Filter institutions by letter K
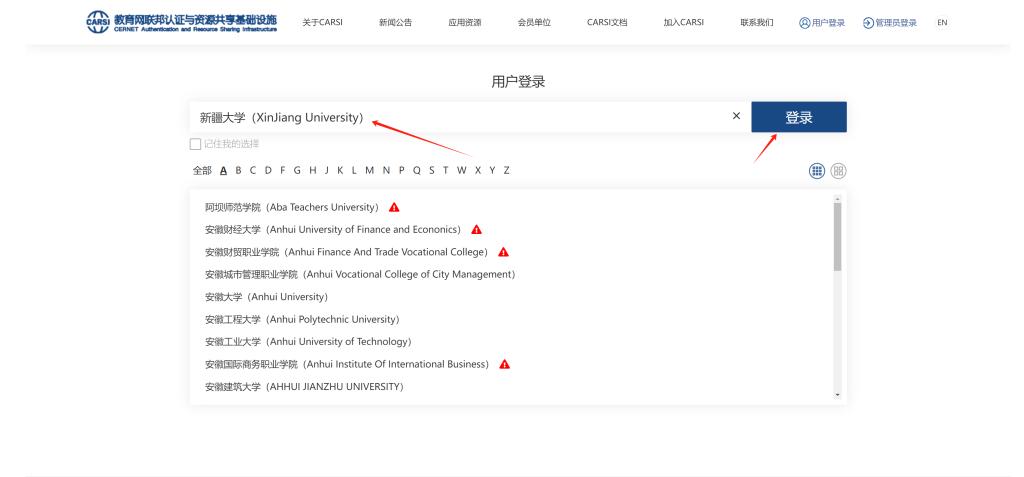 [x=340, y=171]
